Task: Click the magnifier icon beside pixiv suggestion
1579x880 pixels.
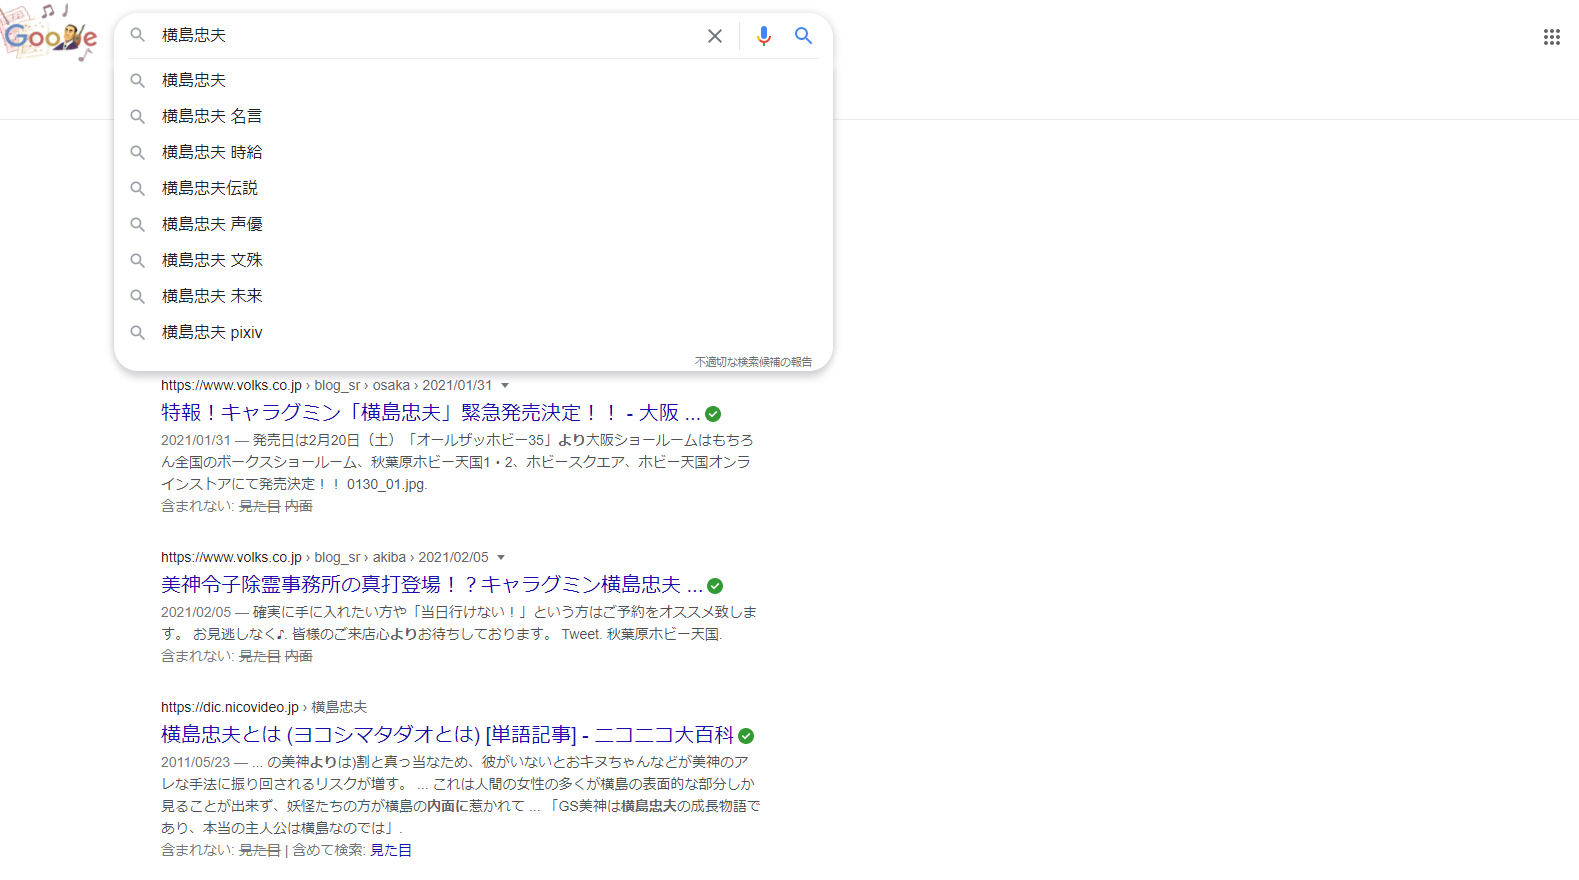Action: coord(138,333)
